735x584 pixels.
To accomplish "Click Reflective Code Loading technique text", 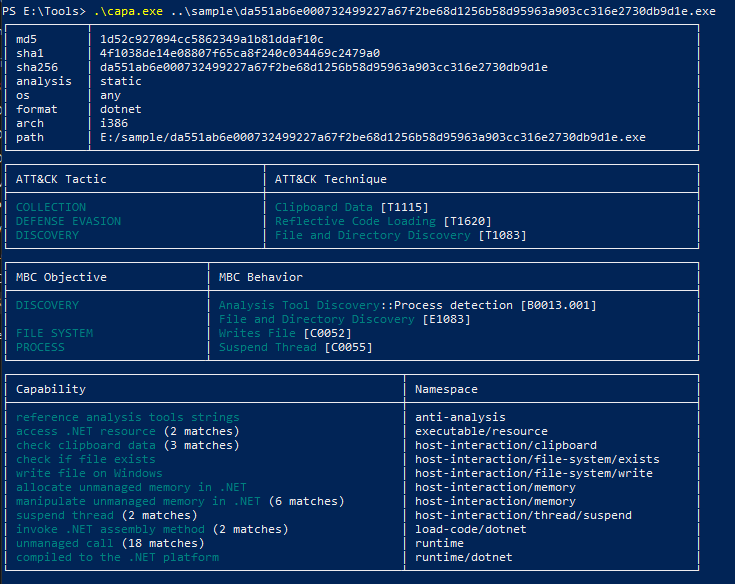I will point(355,221).
